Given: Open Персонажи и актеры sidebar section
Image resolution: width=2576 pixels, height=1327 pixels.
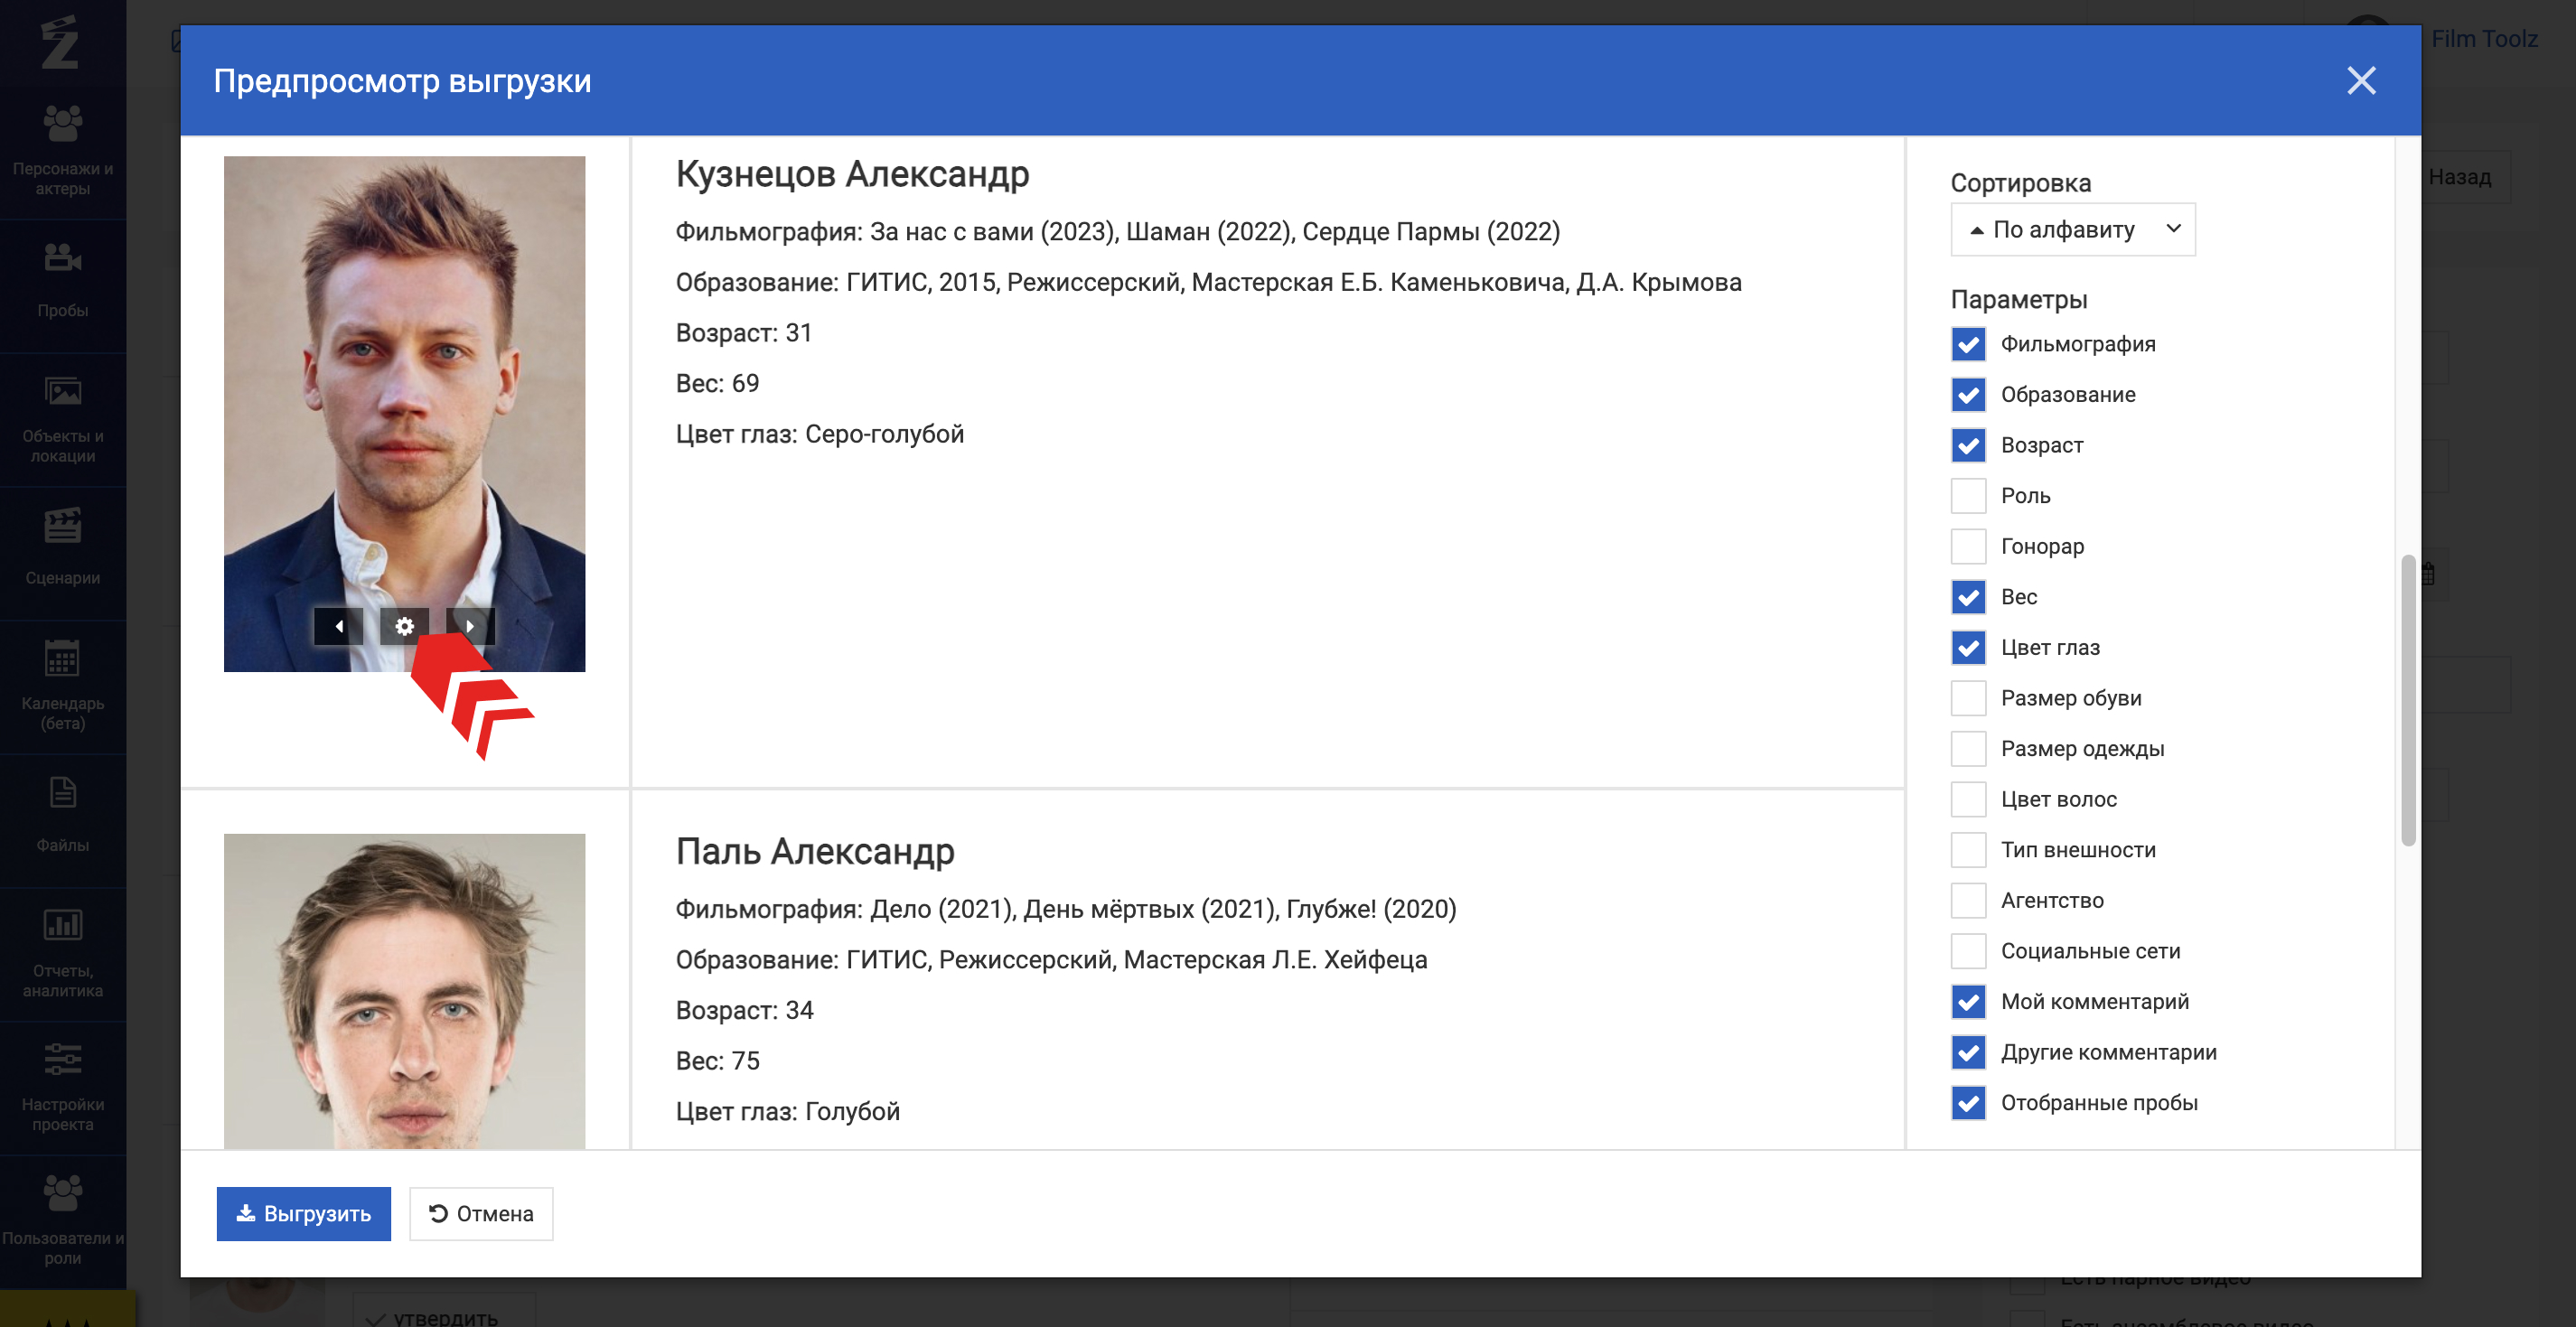Looking at the screenshot, I should pos(63,152).
